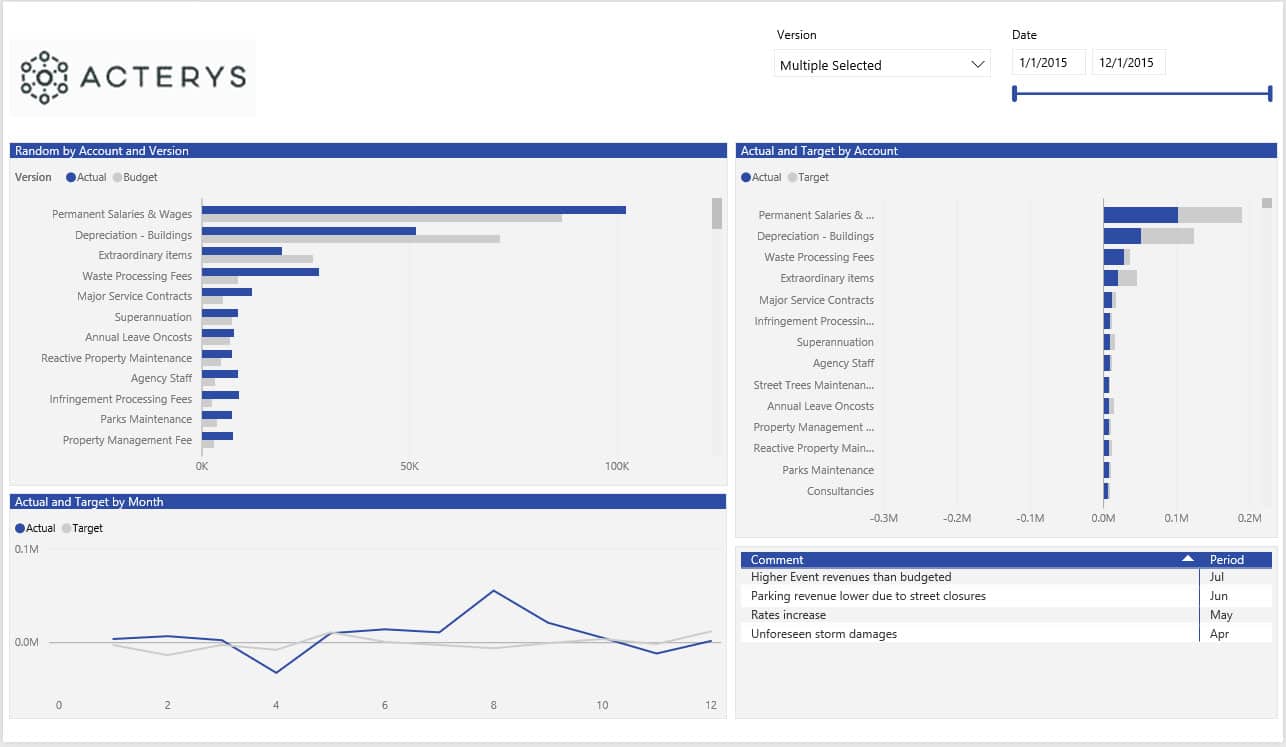This screenshot has height=747, width=1286.
Task: Select the Unforeseen storm damages comment row
Action: [x=824, y=634]
